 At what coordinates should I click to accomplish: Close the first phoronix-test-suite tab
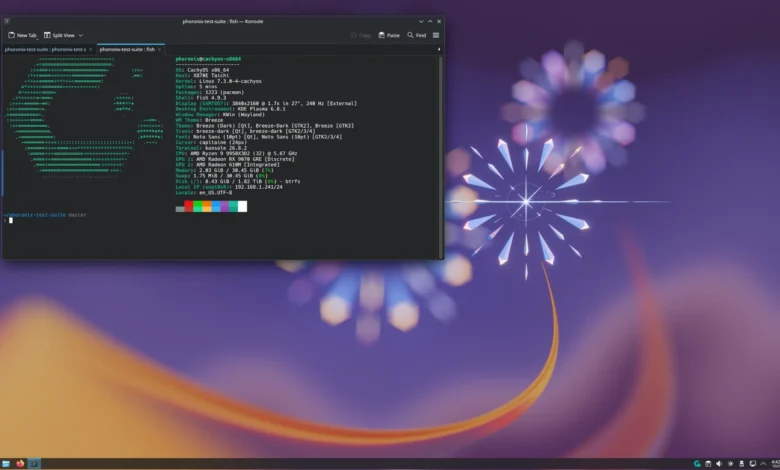pos(91,49)
